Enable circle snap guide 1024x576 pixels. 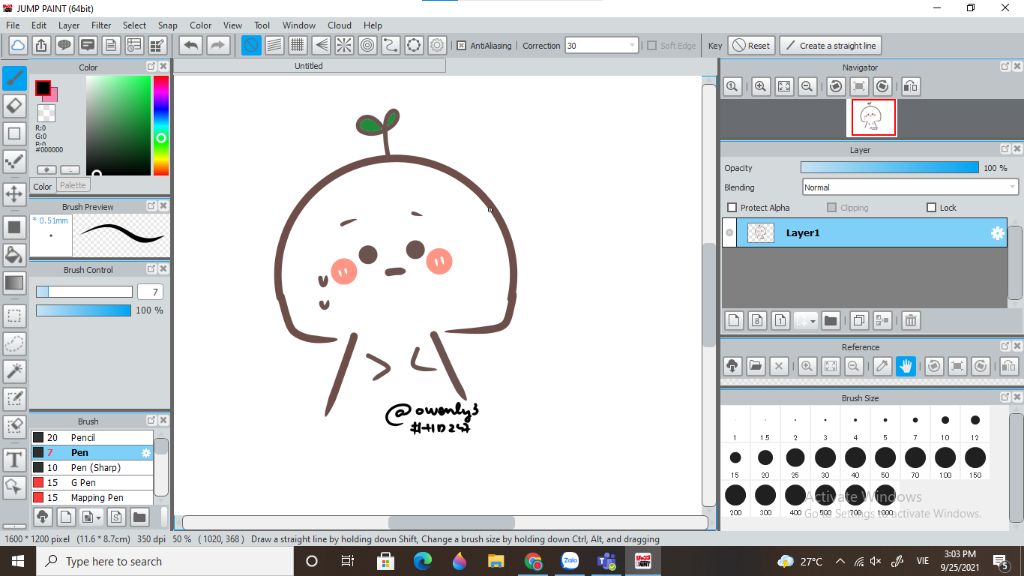tap(367, 46)
